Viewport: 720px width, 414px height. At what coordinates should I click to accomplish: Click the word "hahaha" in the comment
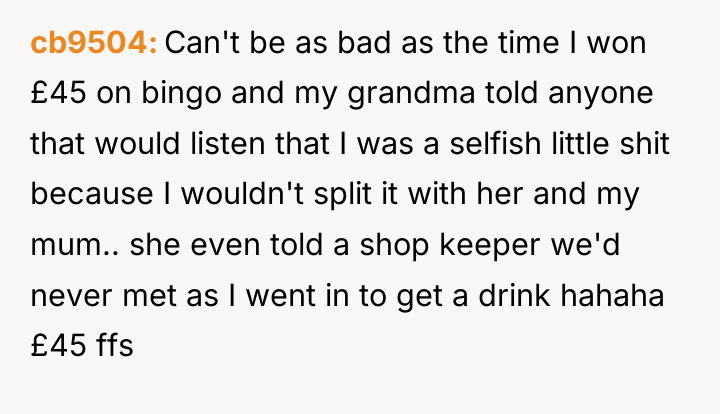point(612,295)
